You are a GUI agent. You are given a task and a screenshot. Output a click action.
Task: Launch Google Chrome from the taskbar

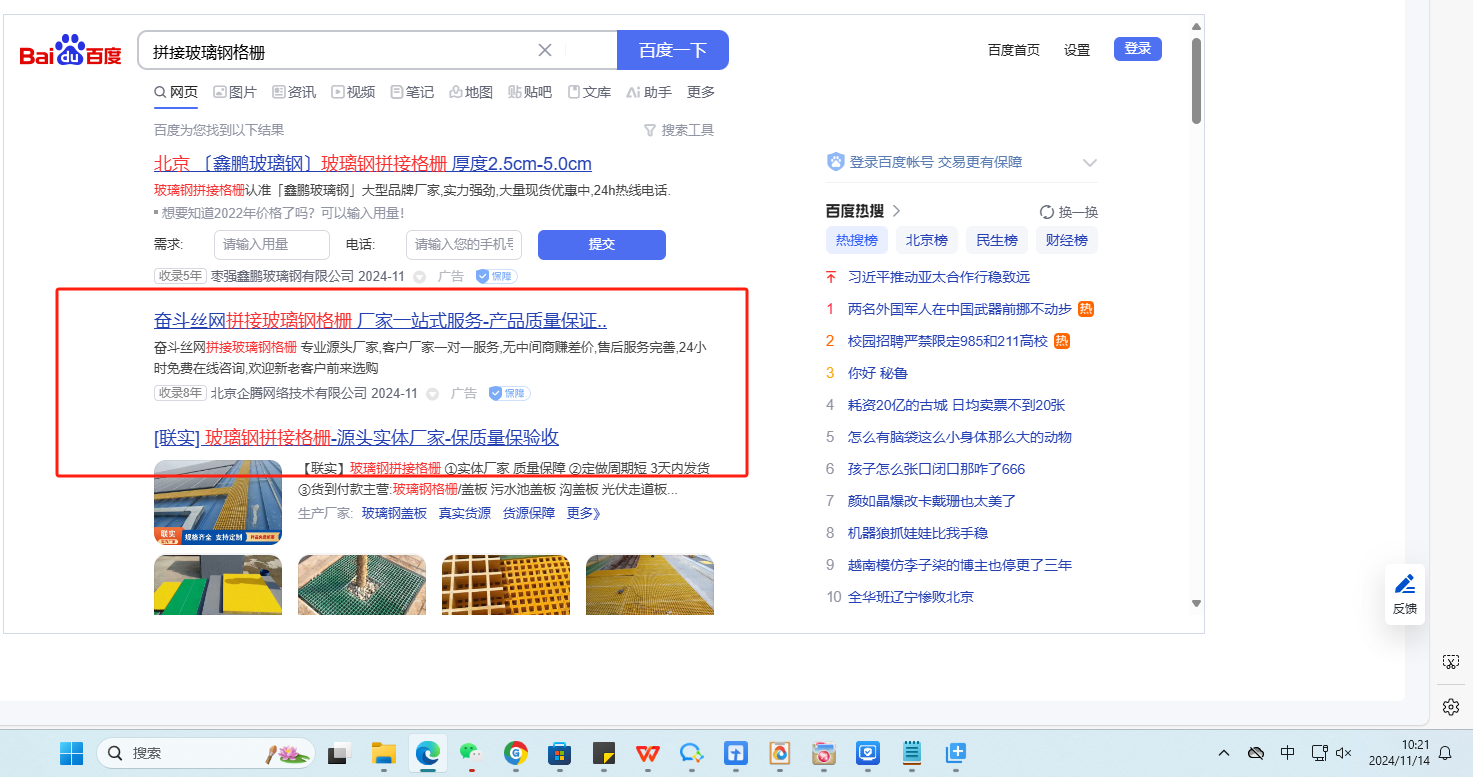tap(516, 753)
